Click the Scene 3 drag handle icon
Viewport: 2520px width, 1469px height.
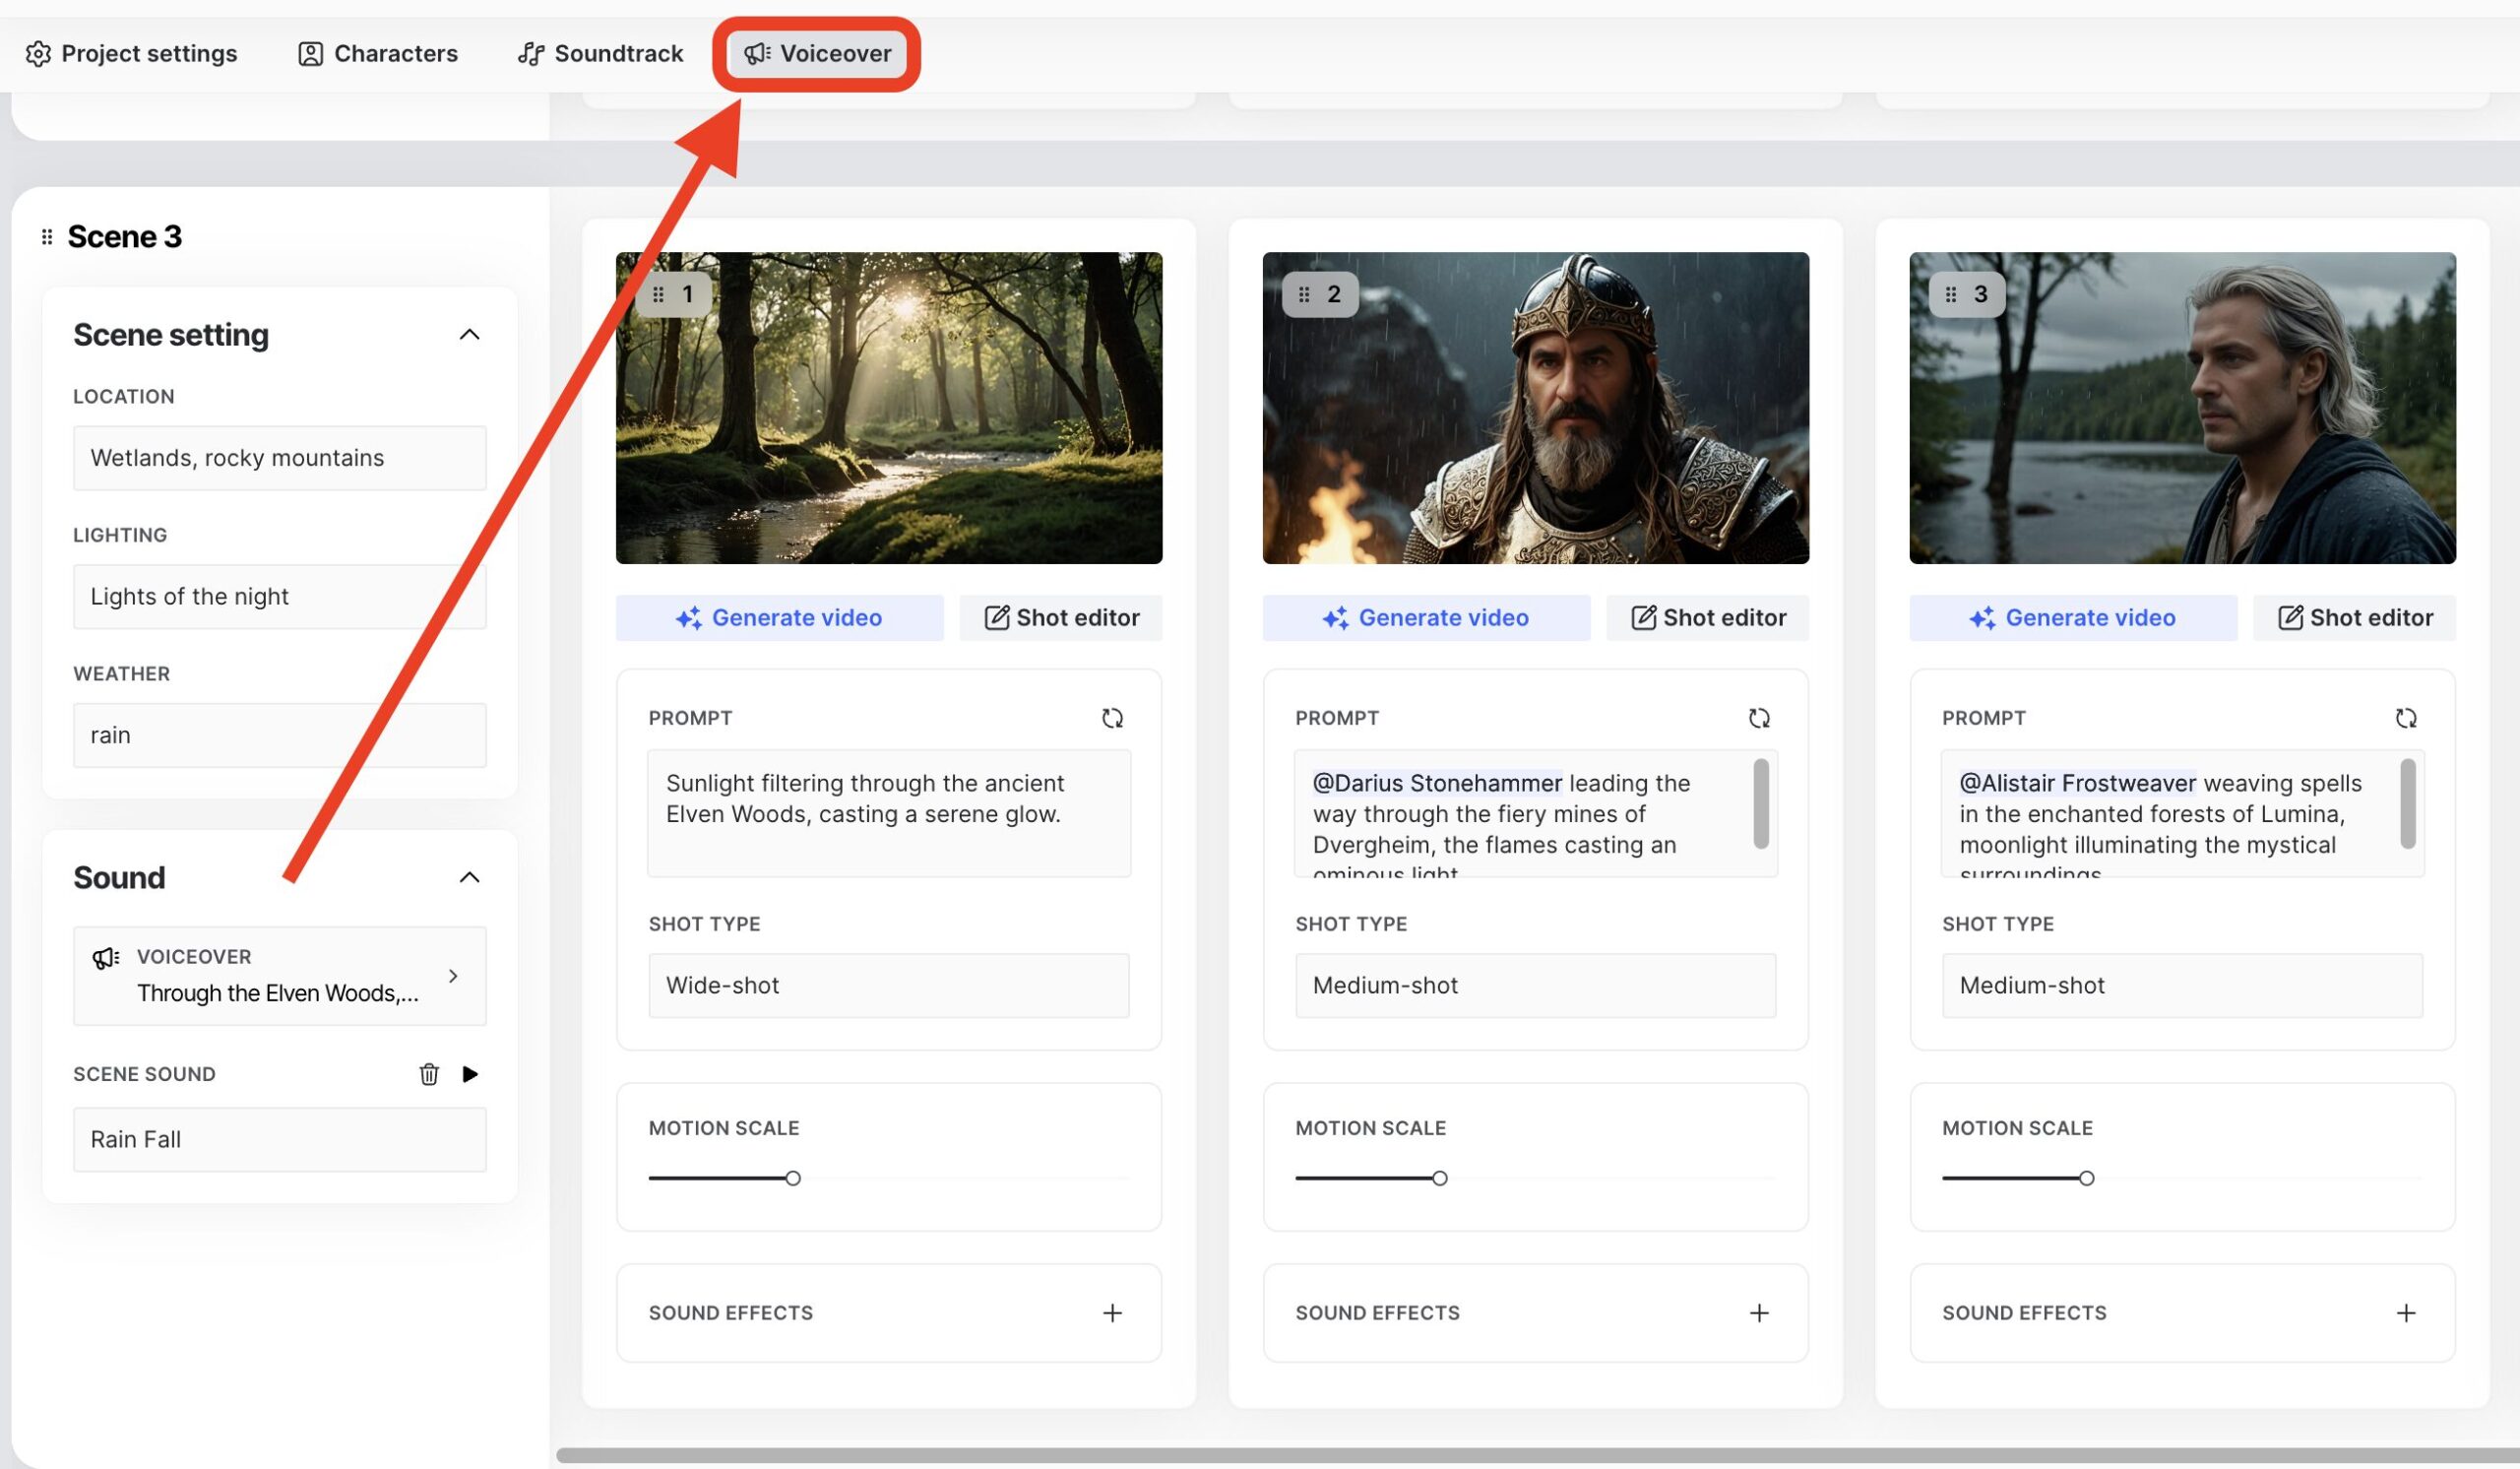pyautogui.click(x=46, y=237)
